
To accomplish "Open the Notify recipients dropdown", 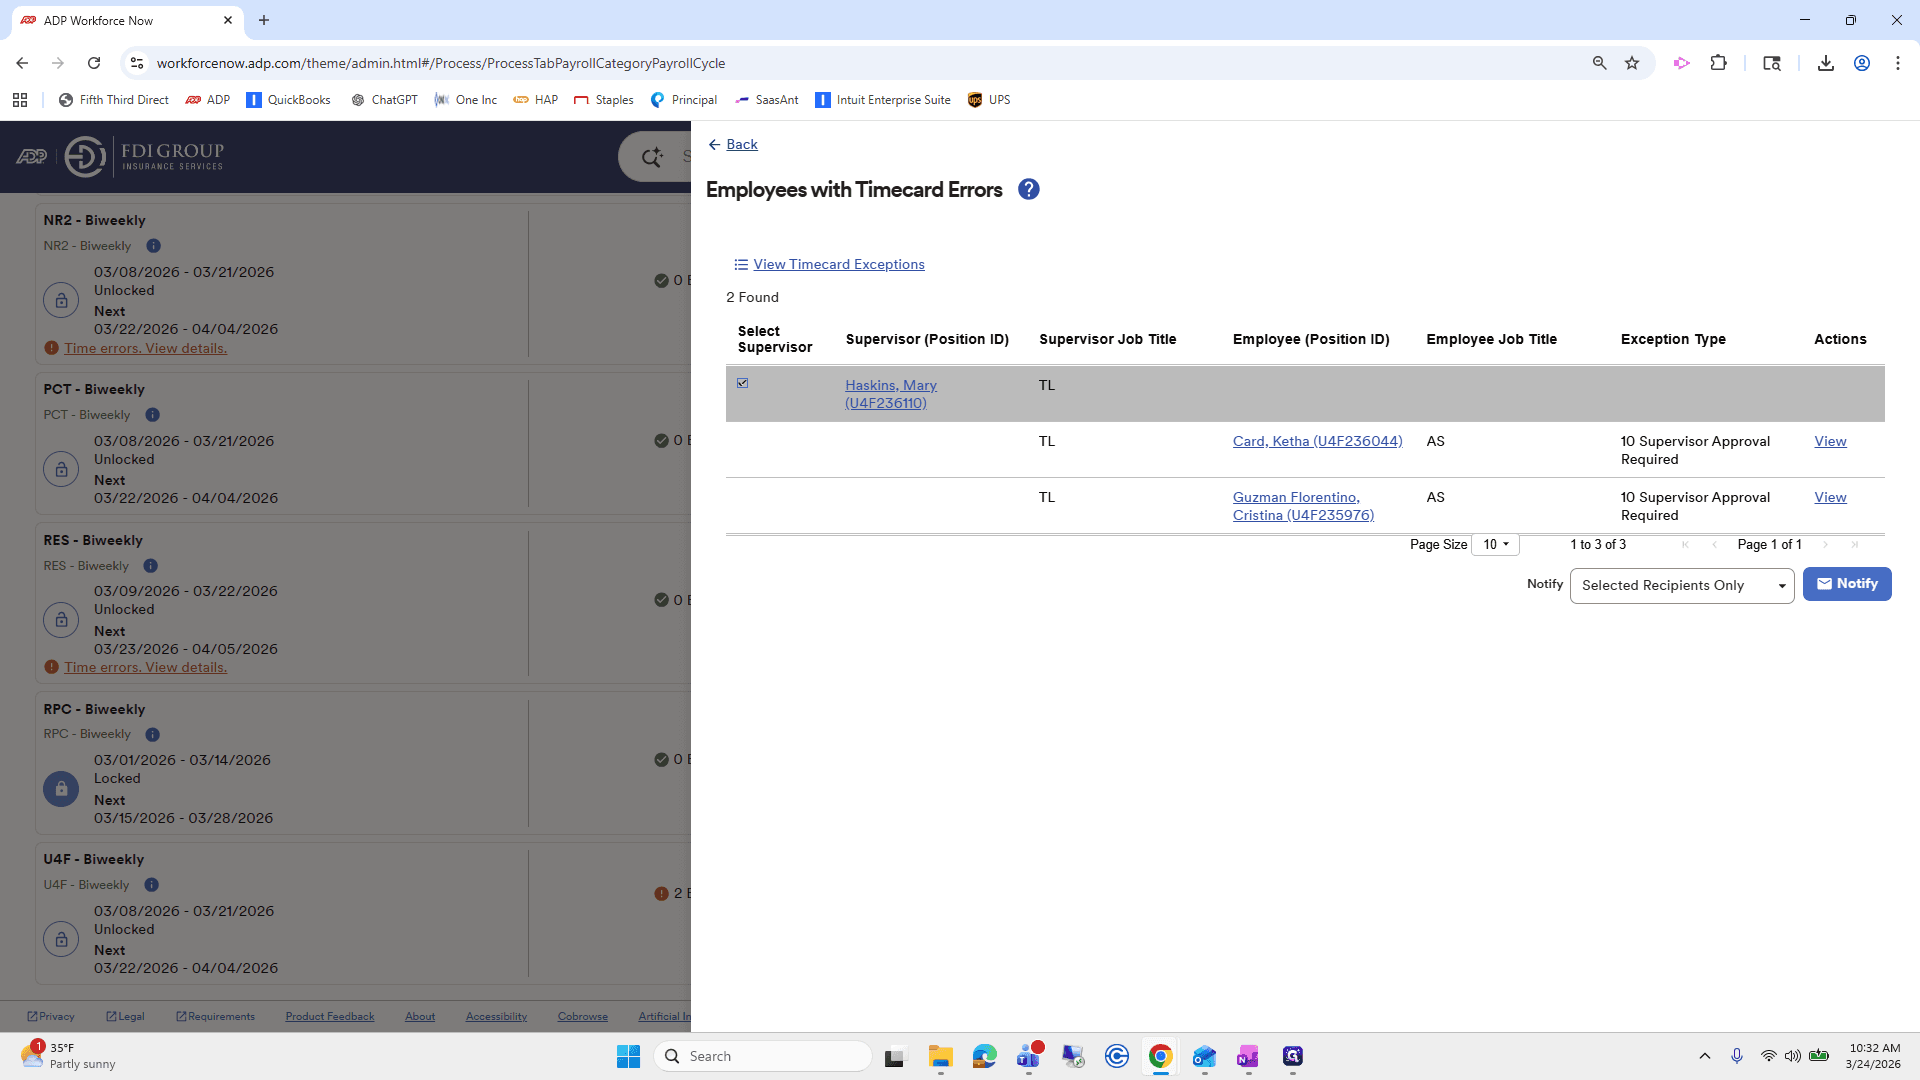I will [x=1682, y=585].
